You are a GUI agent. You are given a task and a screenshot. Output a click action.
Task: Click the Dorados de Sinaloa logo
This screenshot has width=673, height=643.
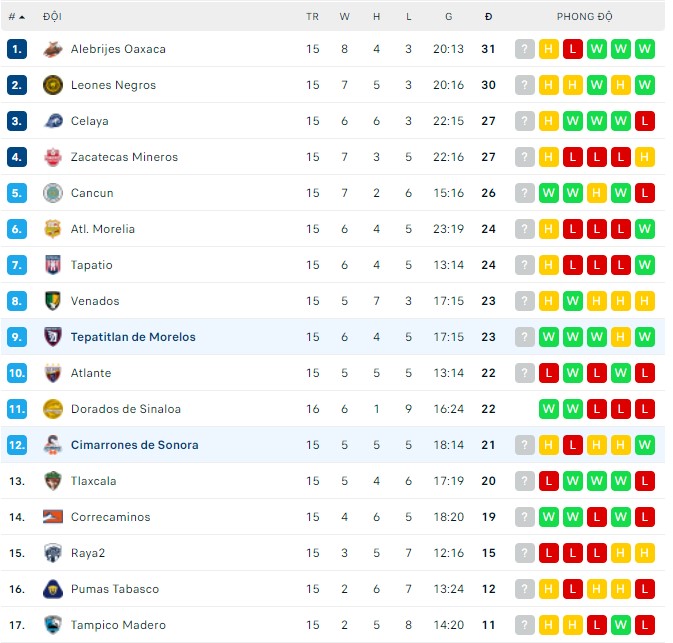(x=53, y=409)
